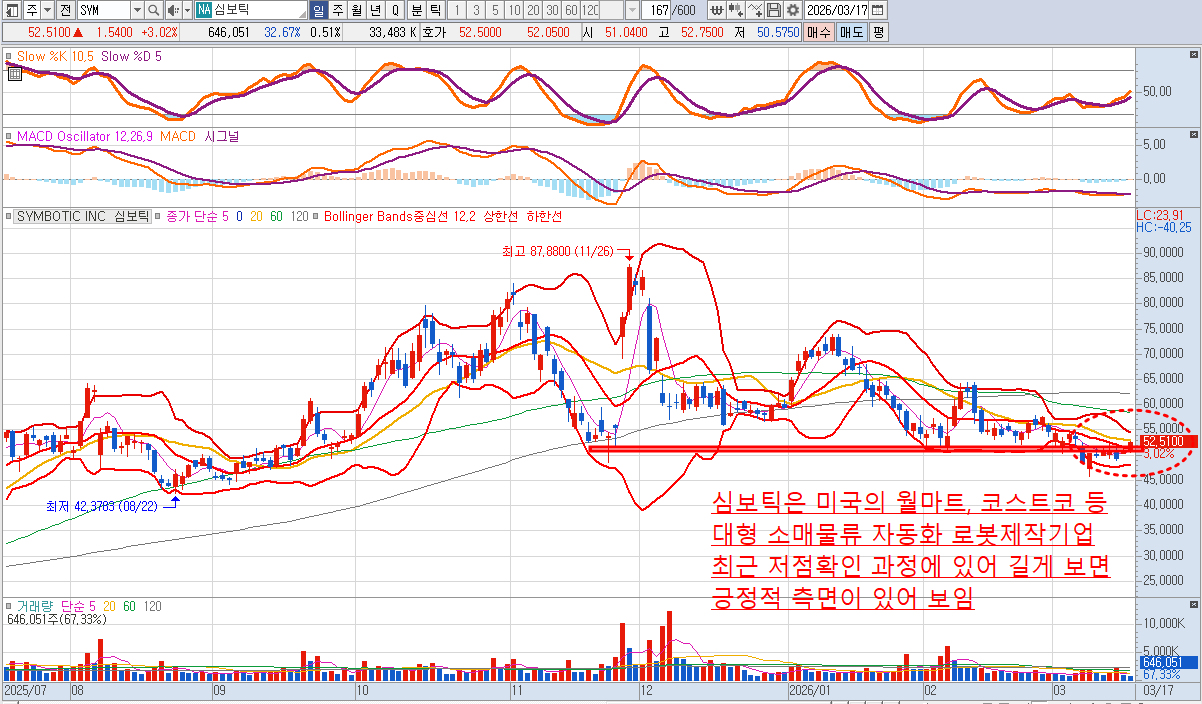Expand the dropdown next to 주 button
The image size is (1202, 704).
(47, 10)
